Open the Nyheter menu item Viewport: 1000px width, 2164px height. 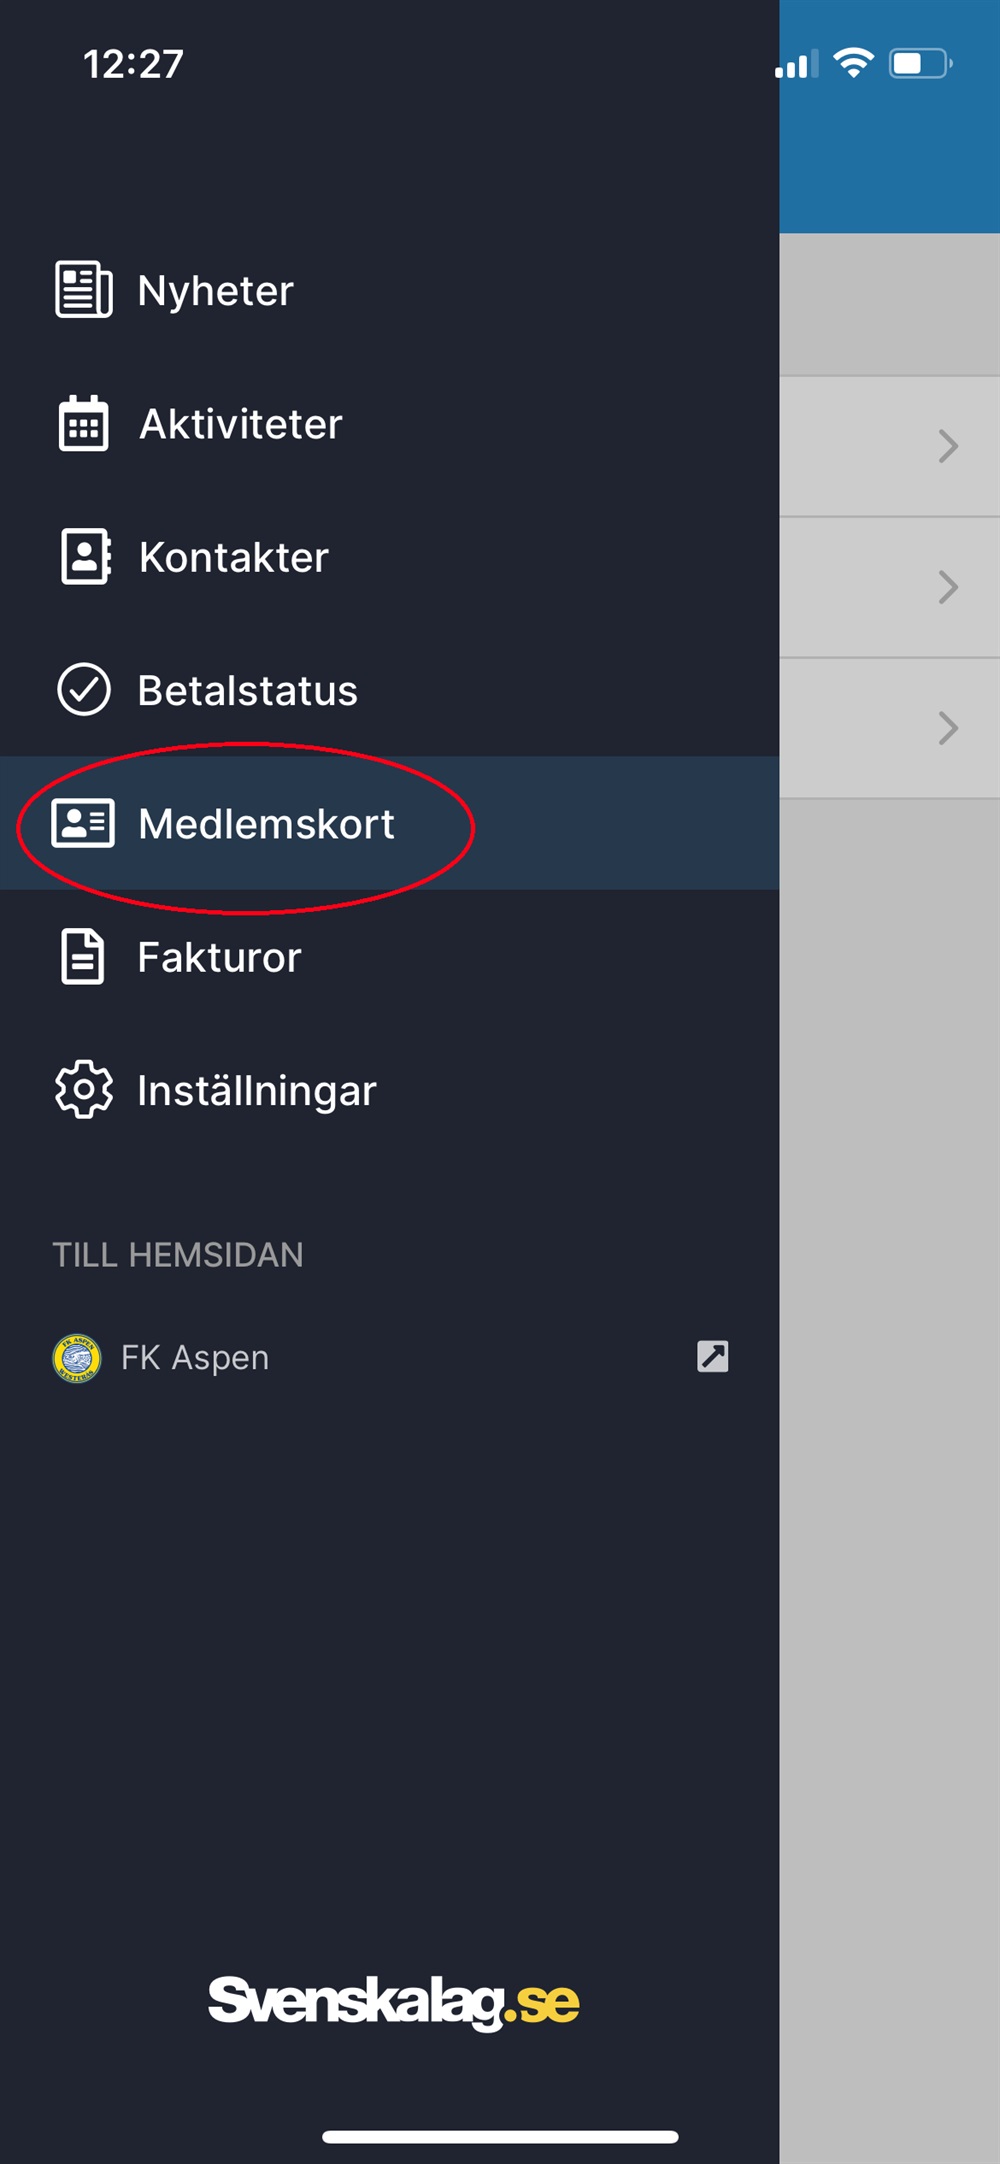[389, 290]
